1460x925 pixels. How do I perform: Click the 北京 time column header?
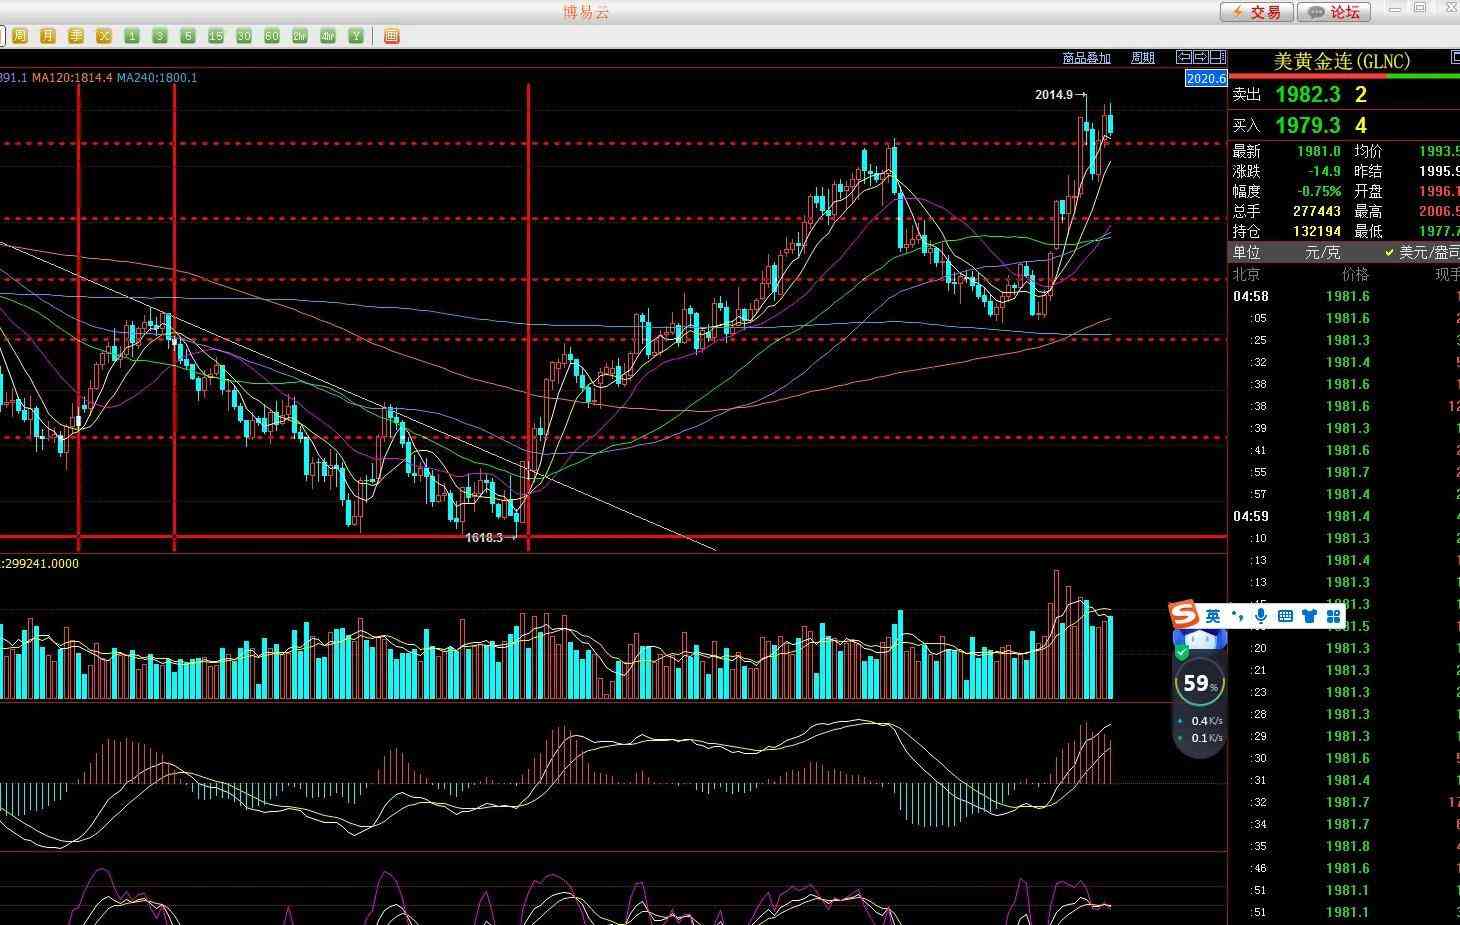(x=1246, y=274)
